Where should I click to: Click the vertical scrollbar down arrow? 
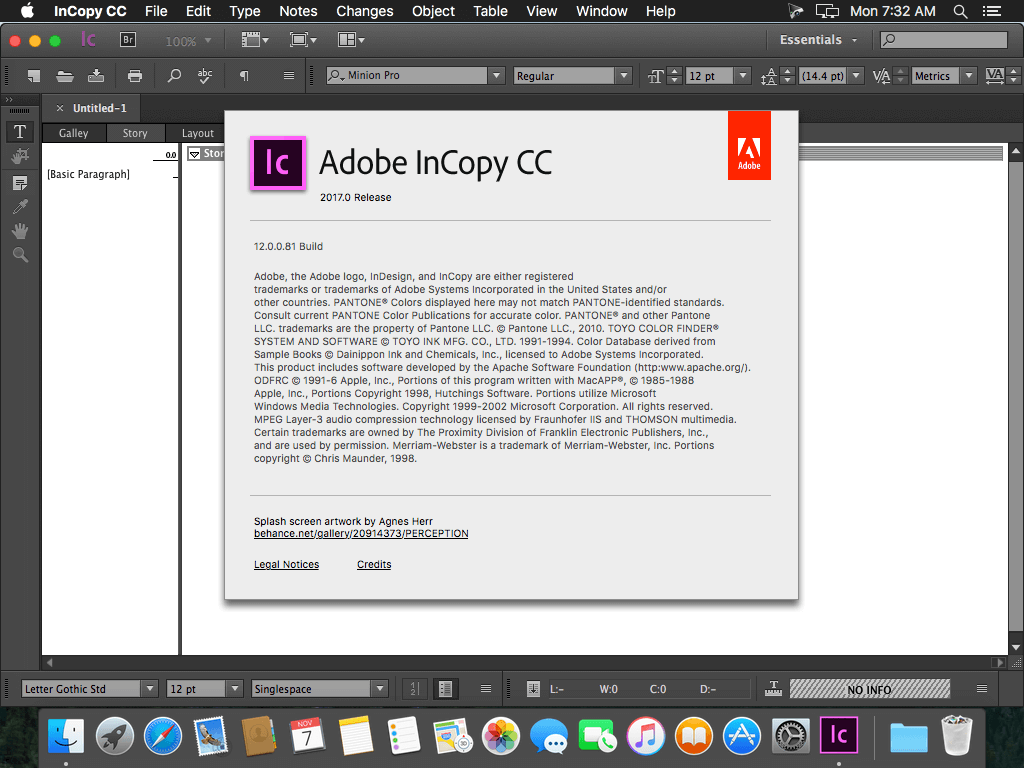[1016, 648]
